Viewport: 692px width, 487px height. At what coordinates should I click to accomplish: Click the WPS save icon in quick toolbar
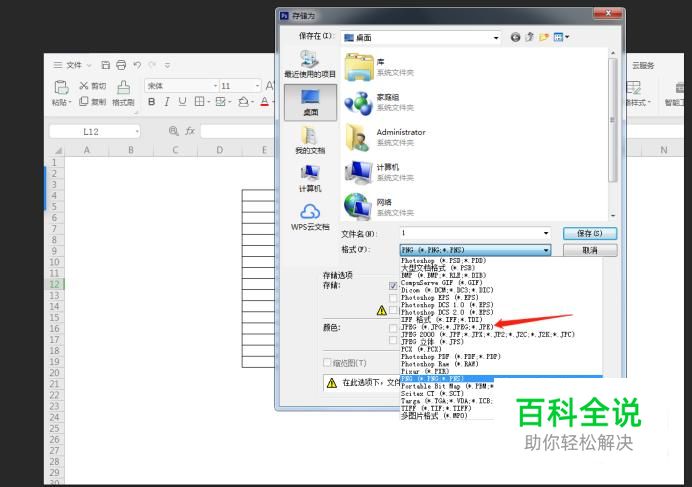coord(105,65)
